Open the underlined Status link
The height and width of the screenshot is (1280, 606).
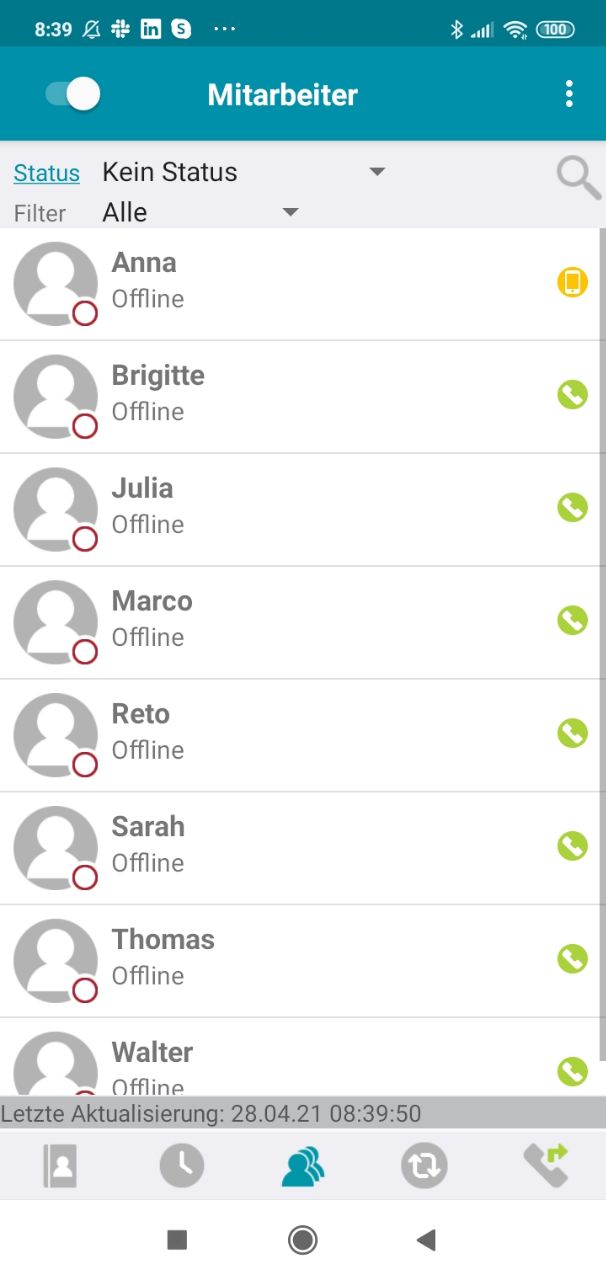point(46,173)
